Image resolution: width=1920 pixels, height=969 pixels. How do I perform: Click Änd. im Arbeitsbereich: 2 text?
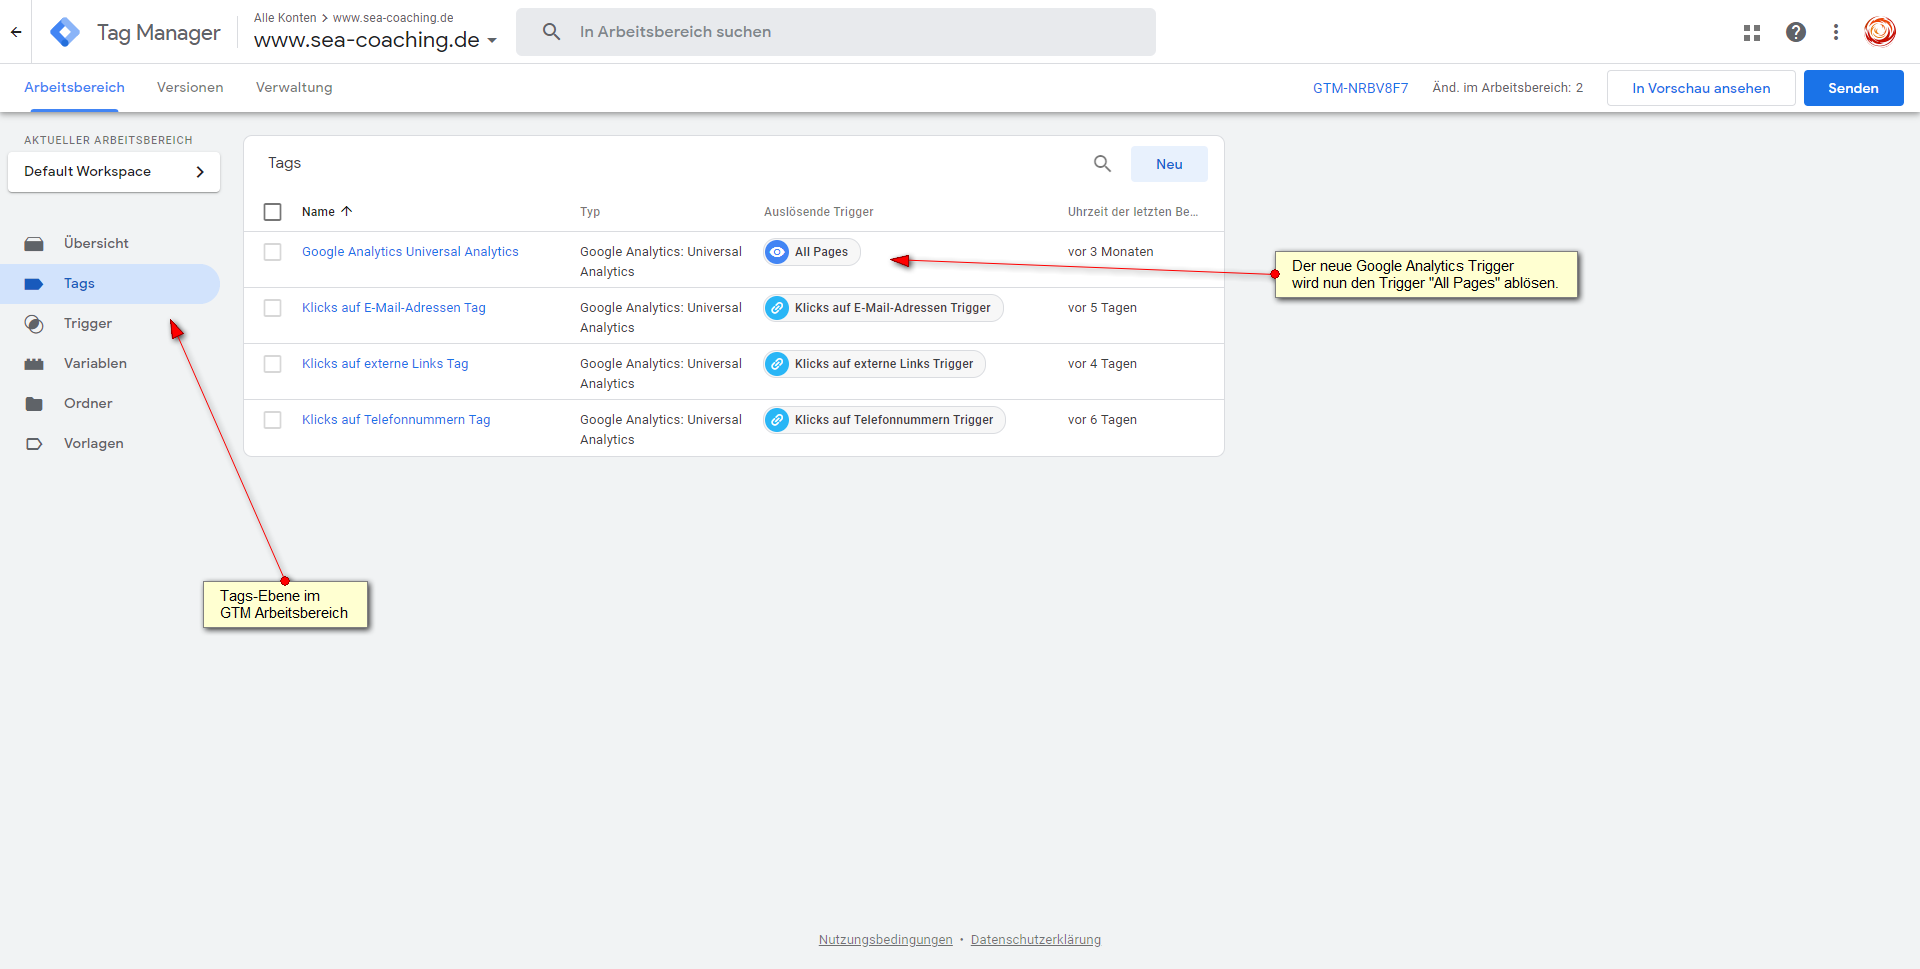click(1507, 88)
